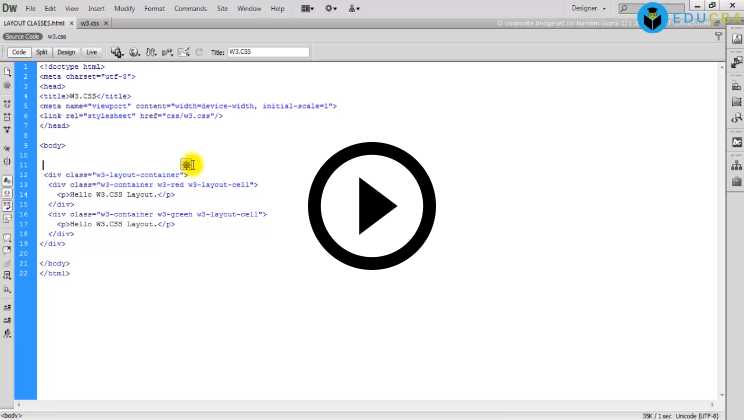Switch to Design view
This screenshot has height=420, width=744.
pyautogui.click(x=66, y=52)
